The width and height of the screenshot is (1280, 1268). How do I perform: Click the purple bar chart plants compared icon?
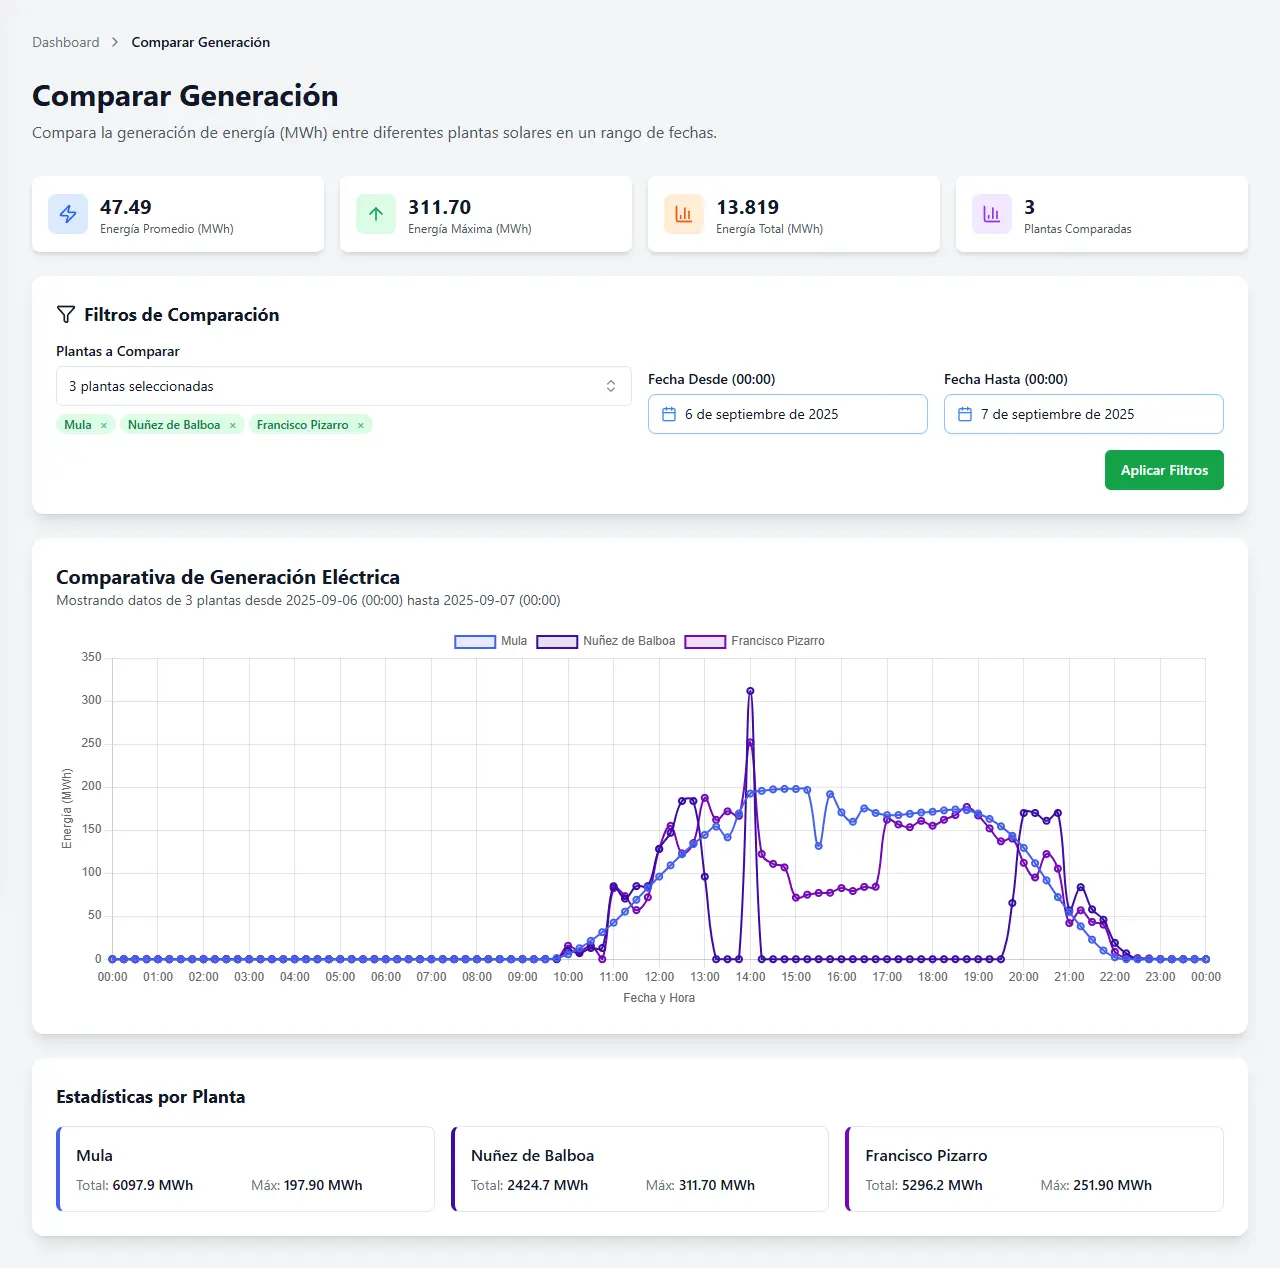(x=992, y=214)
